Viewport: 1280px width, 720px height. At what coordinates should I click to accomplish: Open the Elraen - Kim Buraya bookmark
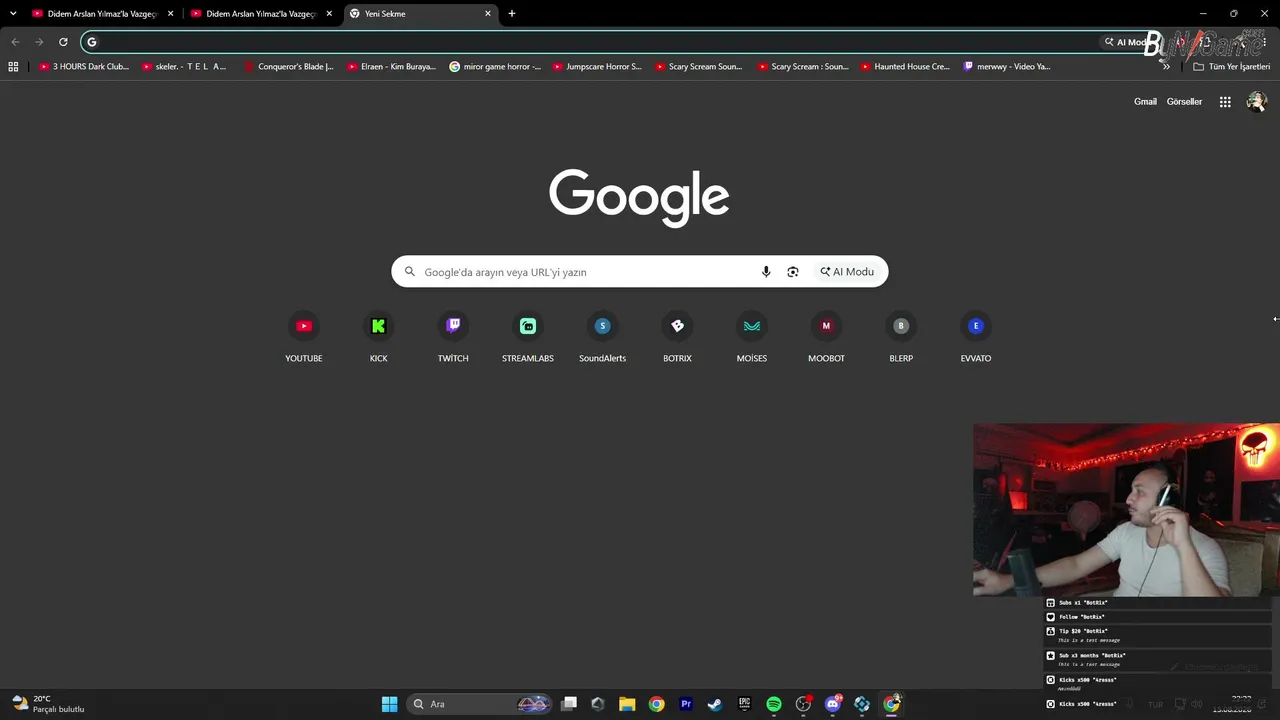[x=391, y=67]
